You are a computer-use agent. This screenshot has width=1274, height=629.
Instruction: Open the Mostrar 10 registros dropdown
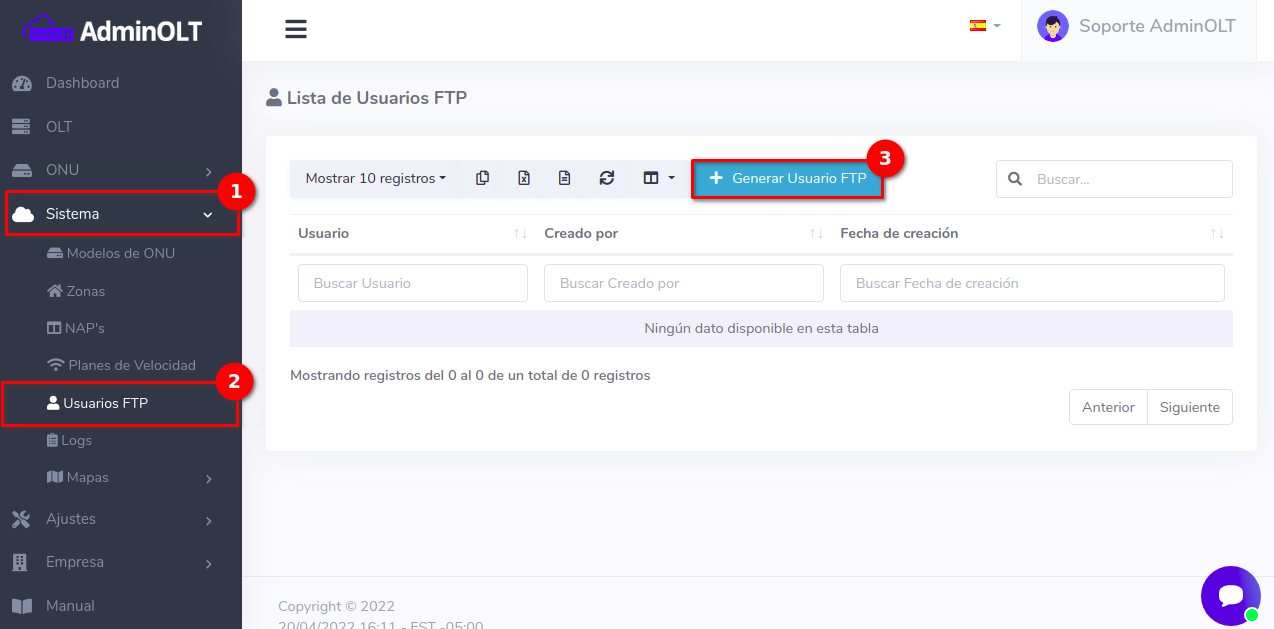point(375,178)
